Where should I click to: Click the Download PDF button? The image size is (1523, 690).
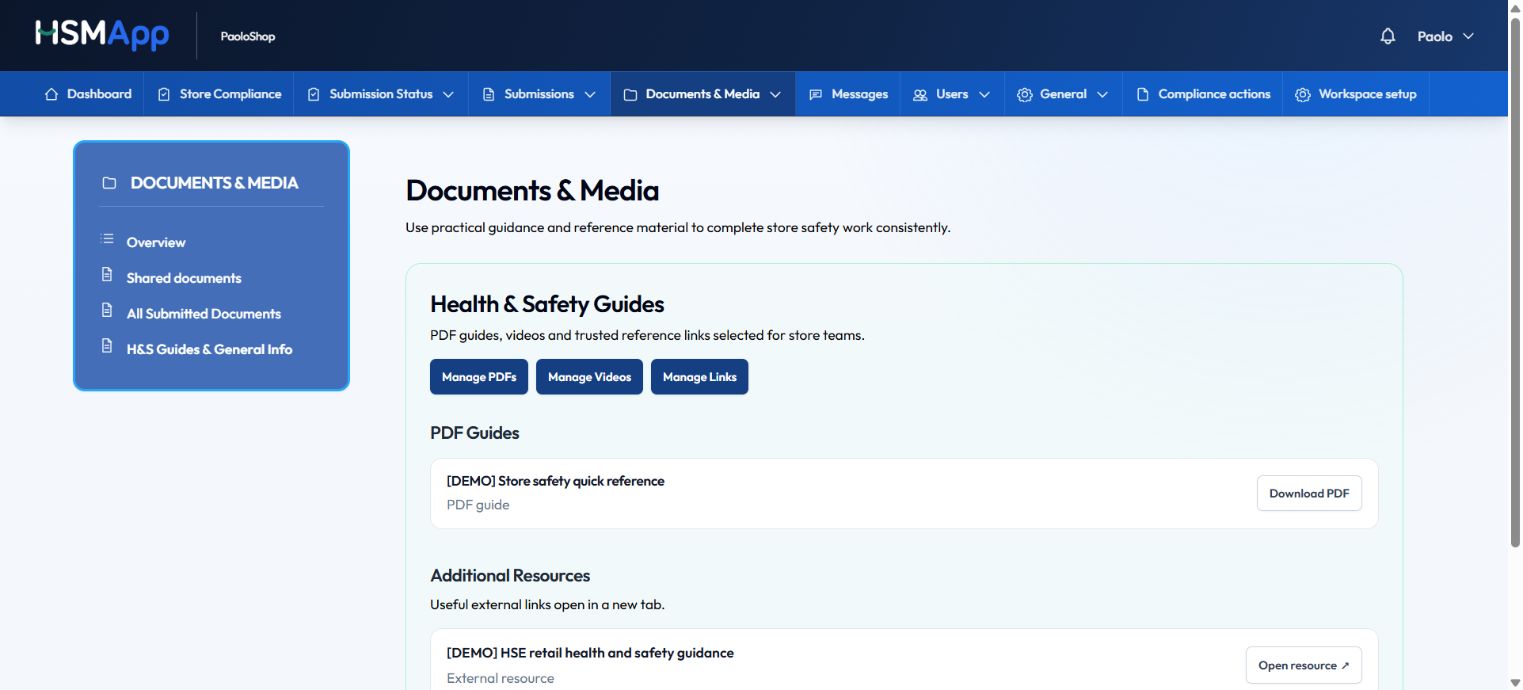point(1309,493)
